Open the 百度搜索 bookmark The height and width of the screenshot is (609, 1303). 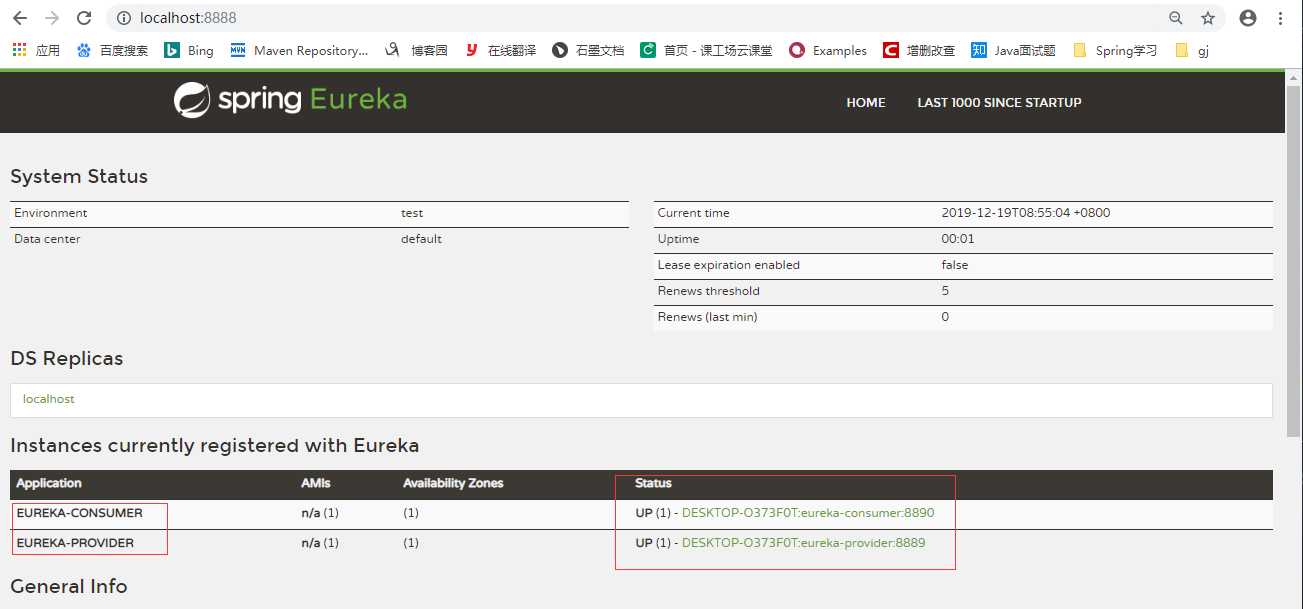click(x=112, y=50)
